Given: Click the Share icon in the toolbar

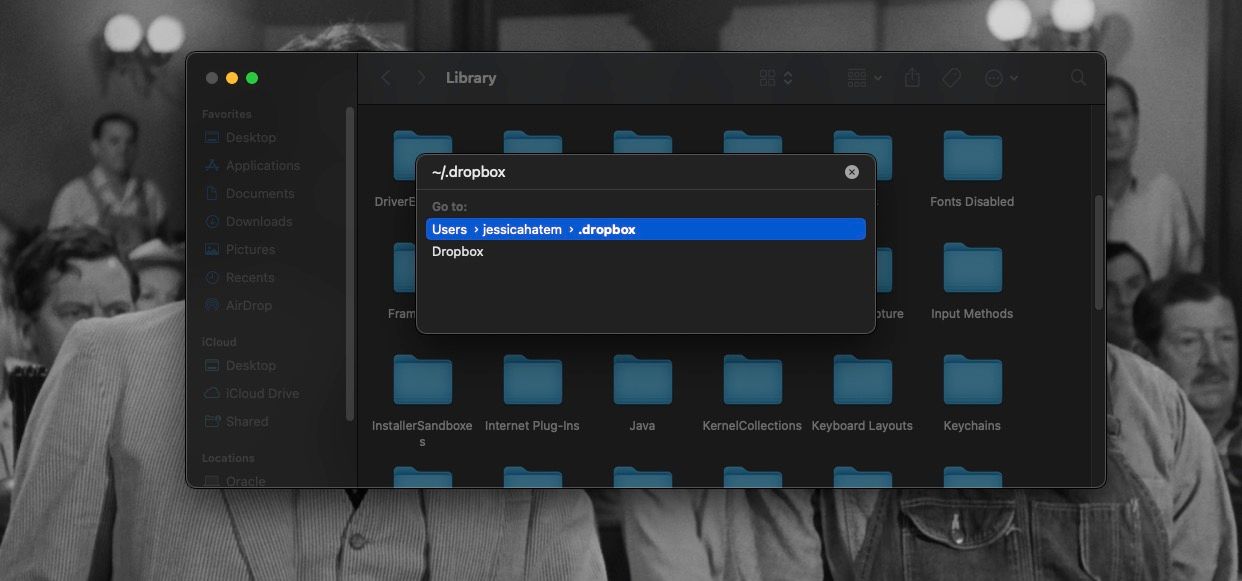Looking at the screenshot, I should pyautogui.click(x=911, y=77).
